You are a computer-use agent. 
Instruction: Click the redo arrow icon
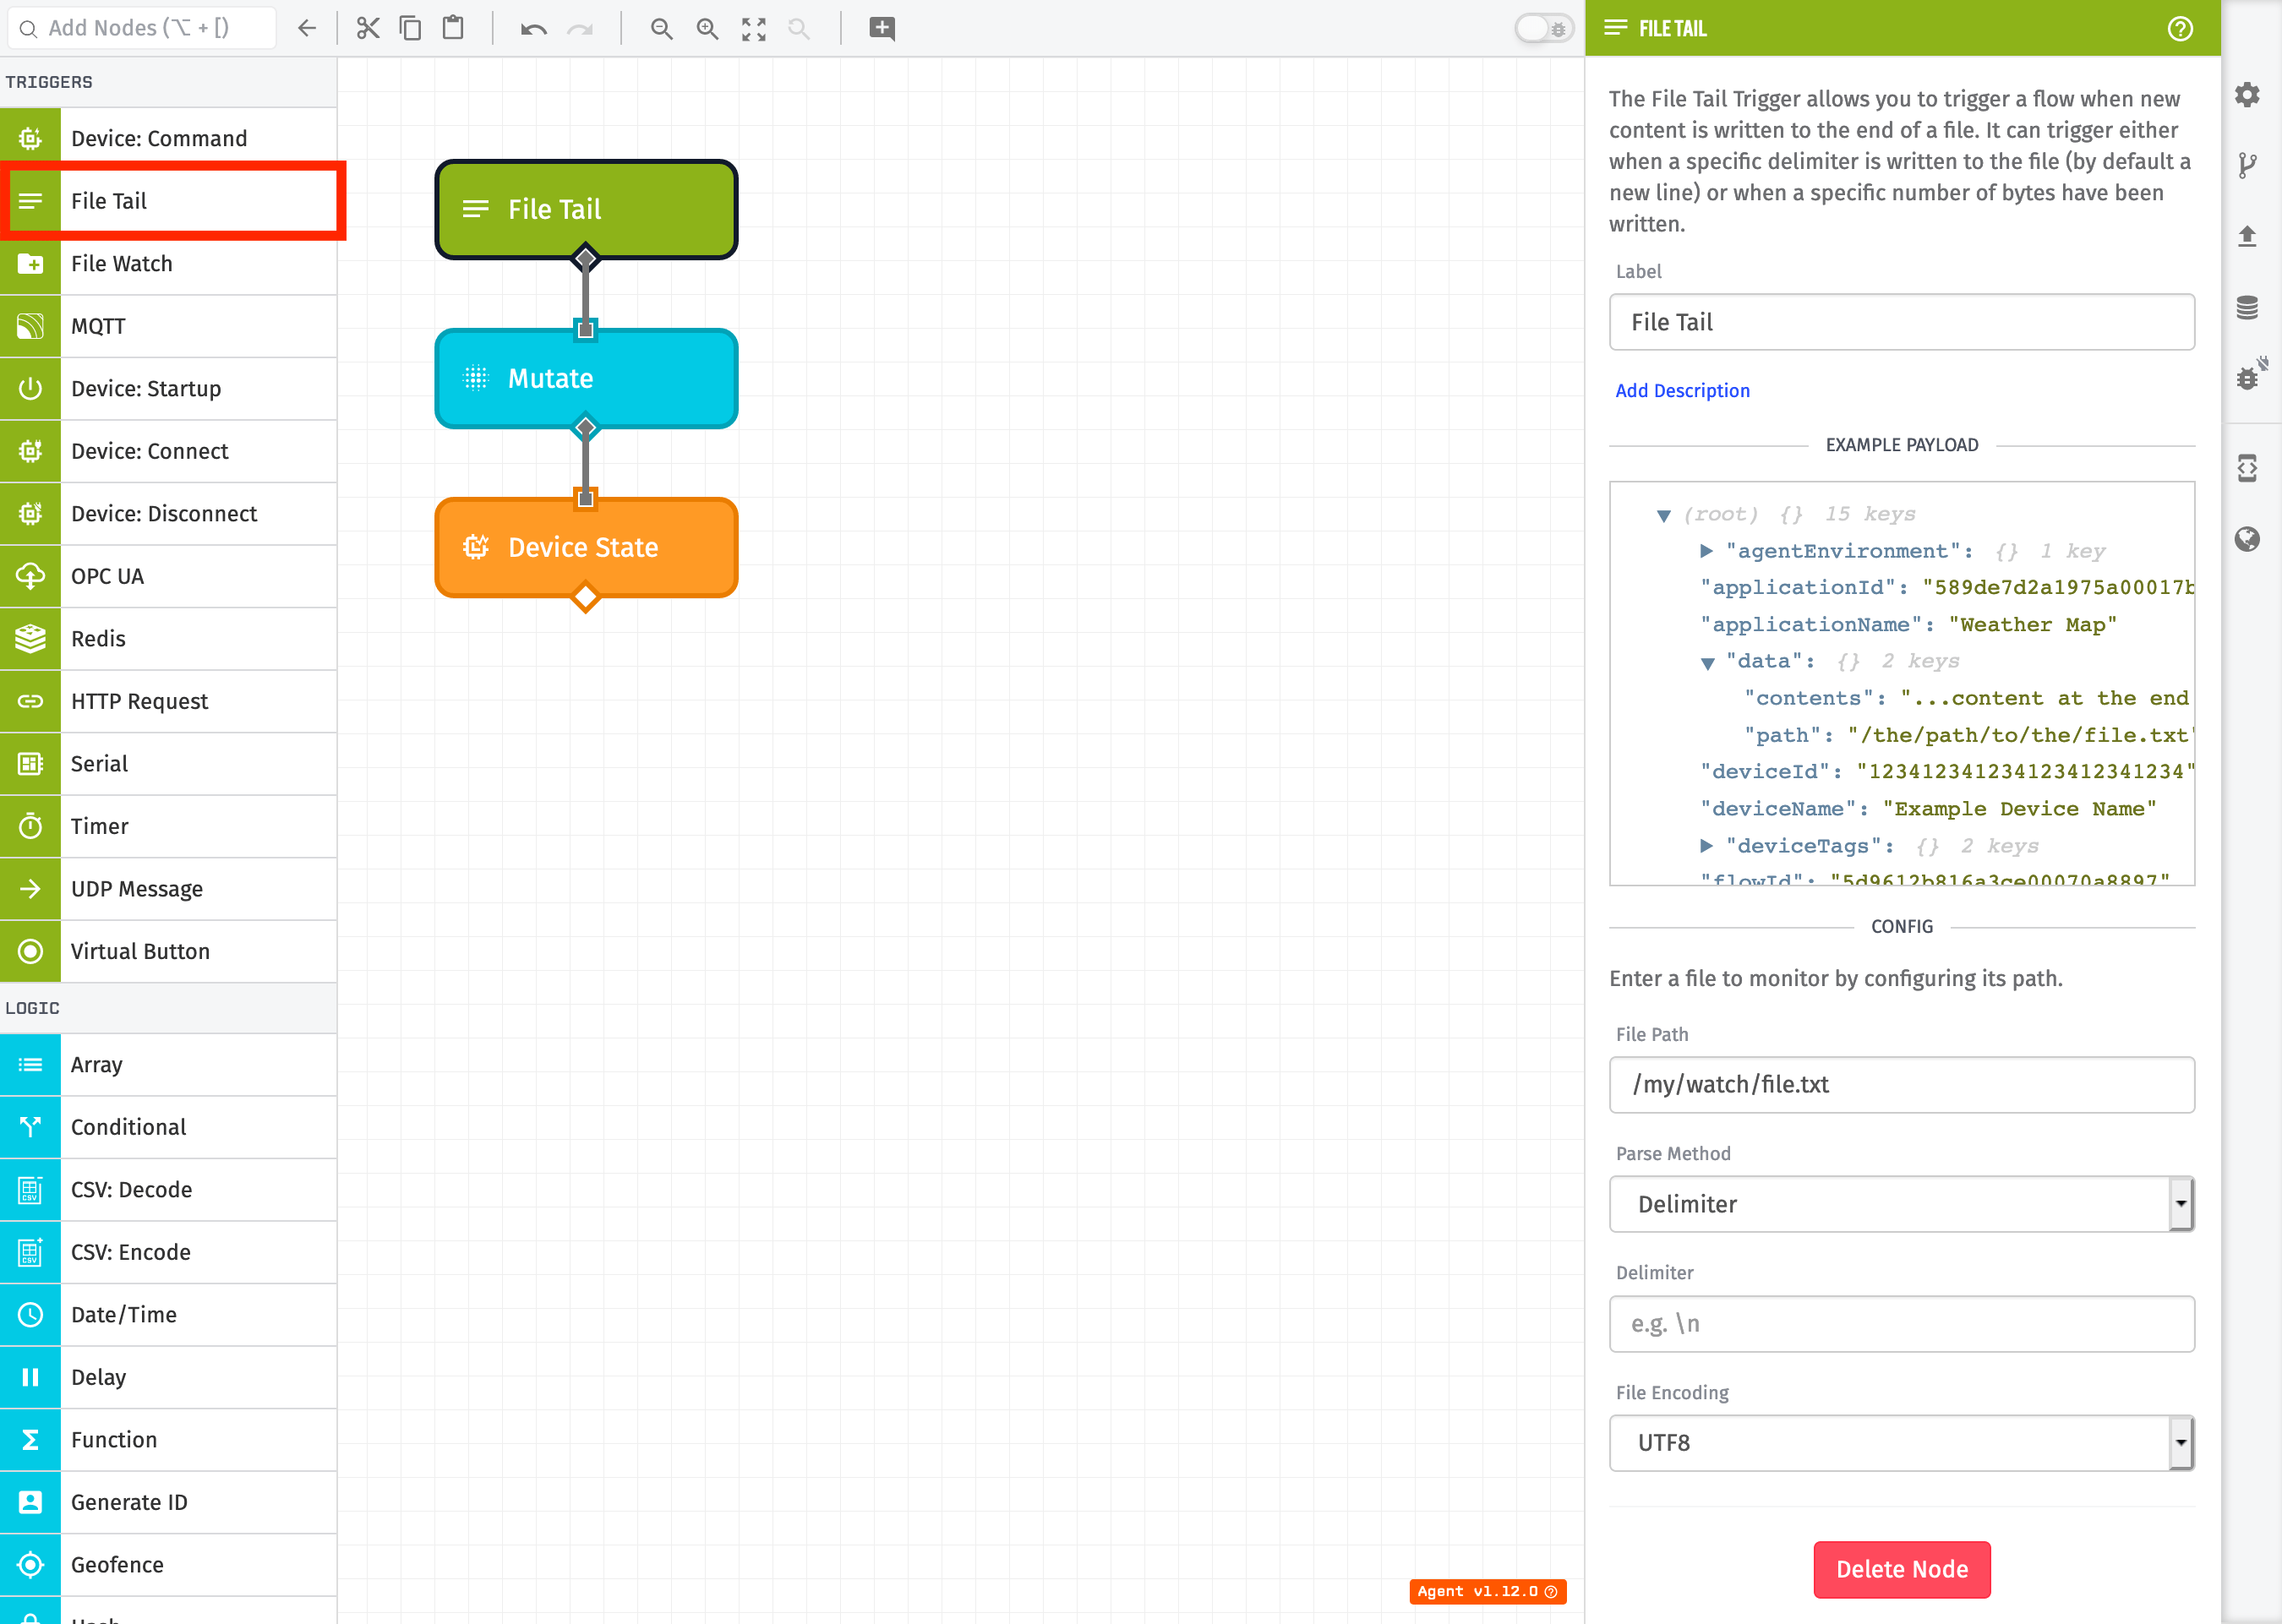(580, 29)
